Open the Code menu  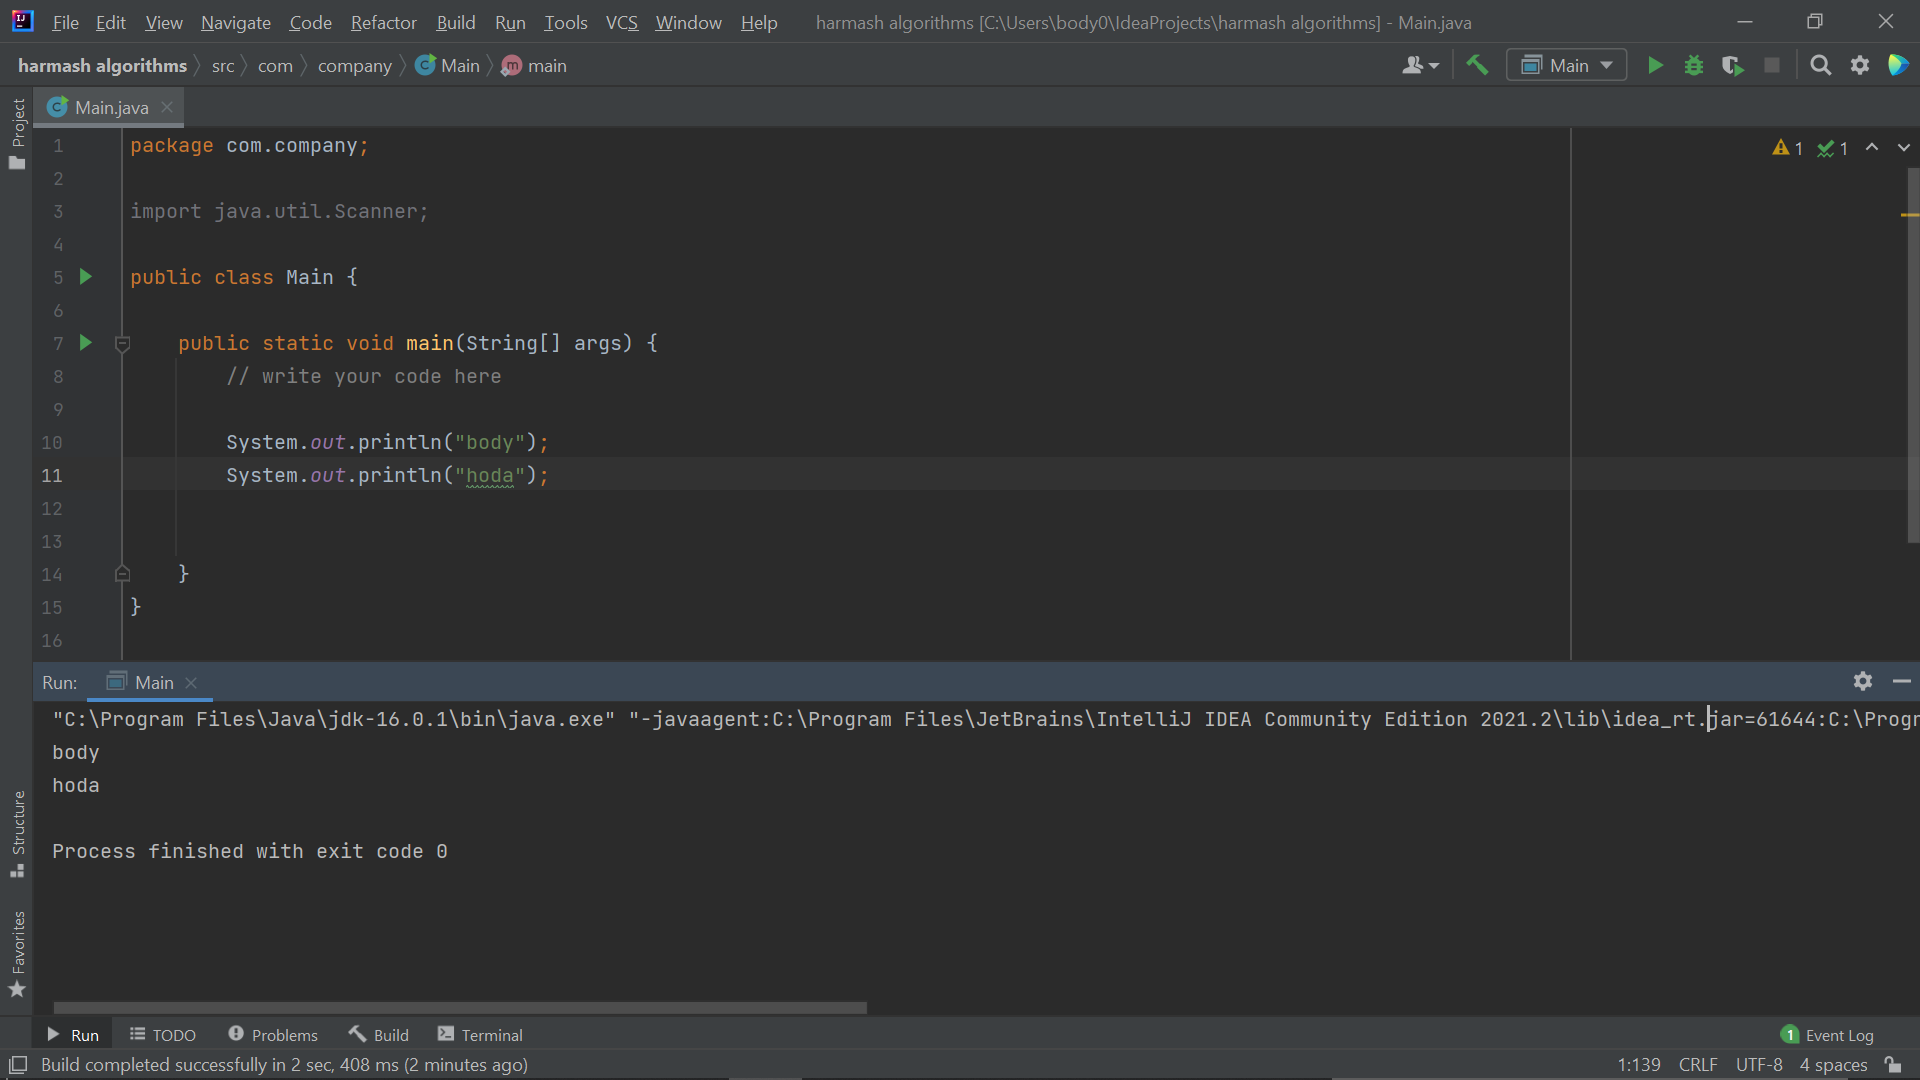pos(310,22)
